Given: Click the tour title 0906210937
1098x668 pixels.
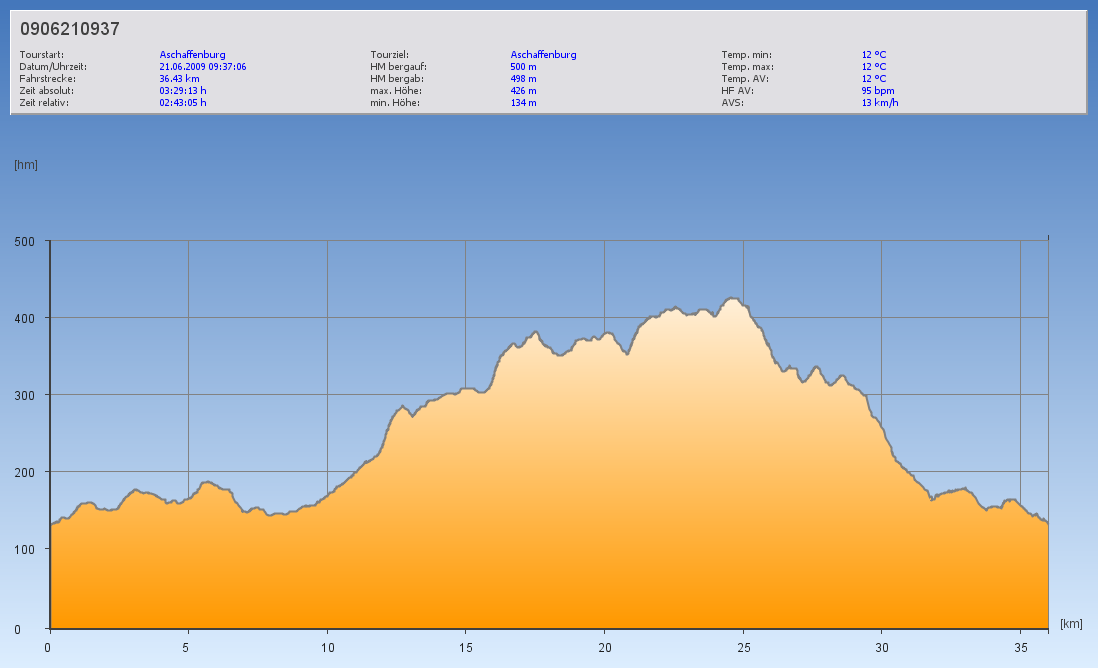Looking at the screenshot, I should [70, 30].
